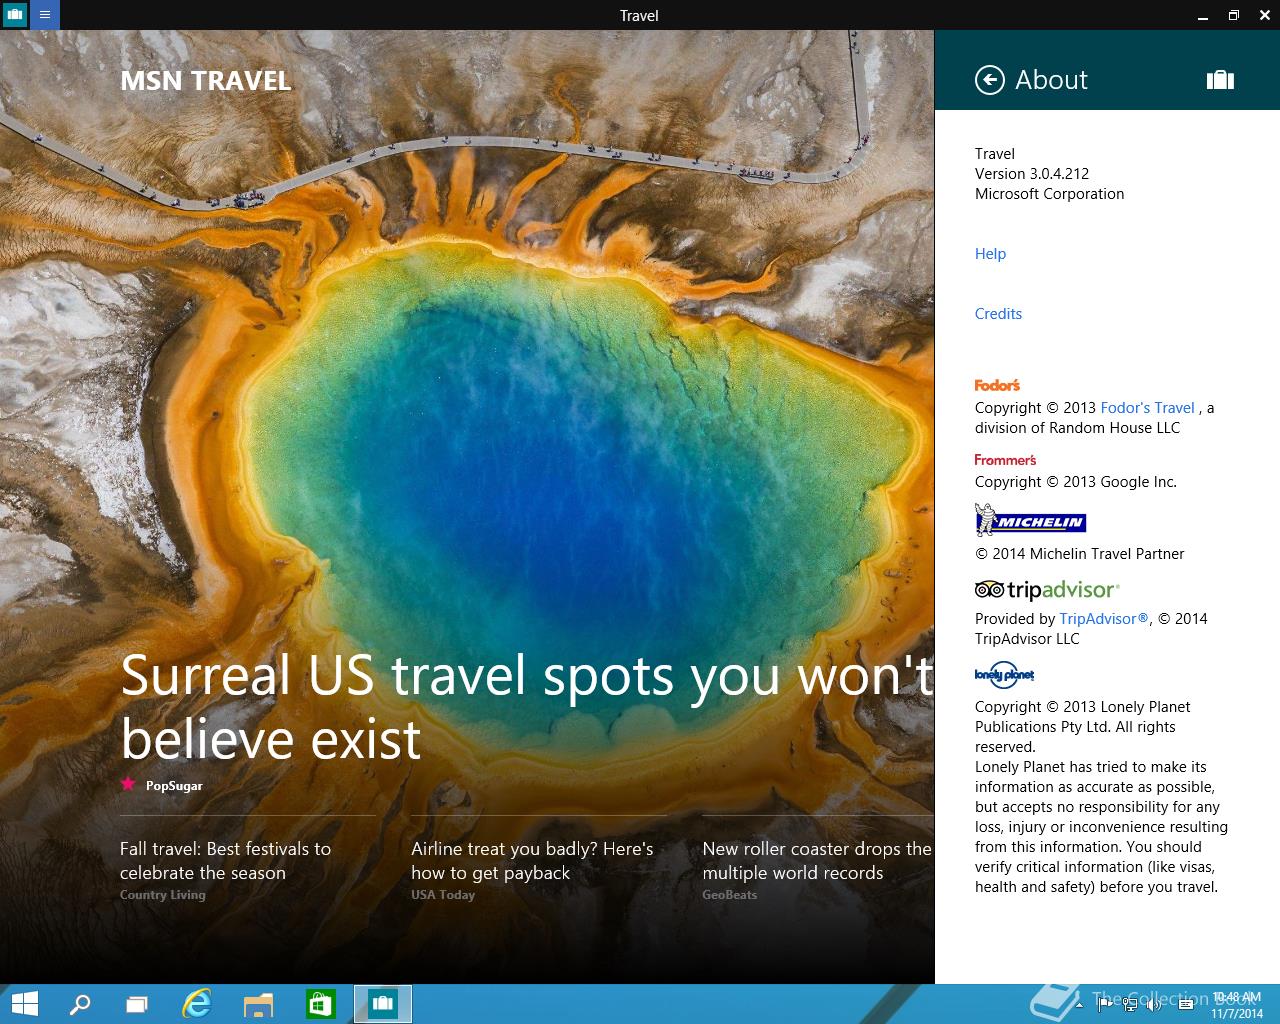Follow the TripAdvisor® link
This screenshot has height=1024, width=1280.
click(1104, 619)
